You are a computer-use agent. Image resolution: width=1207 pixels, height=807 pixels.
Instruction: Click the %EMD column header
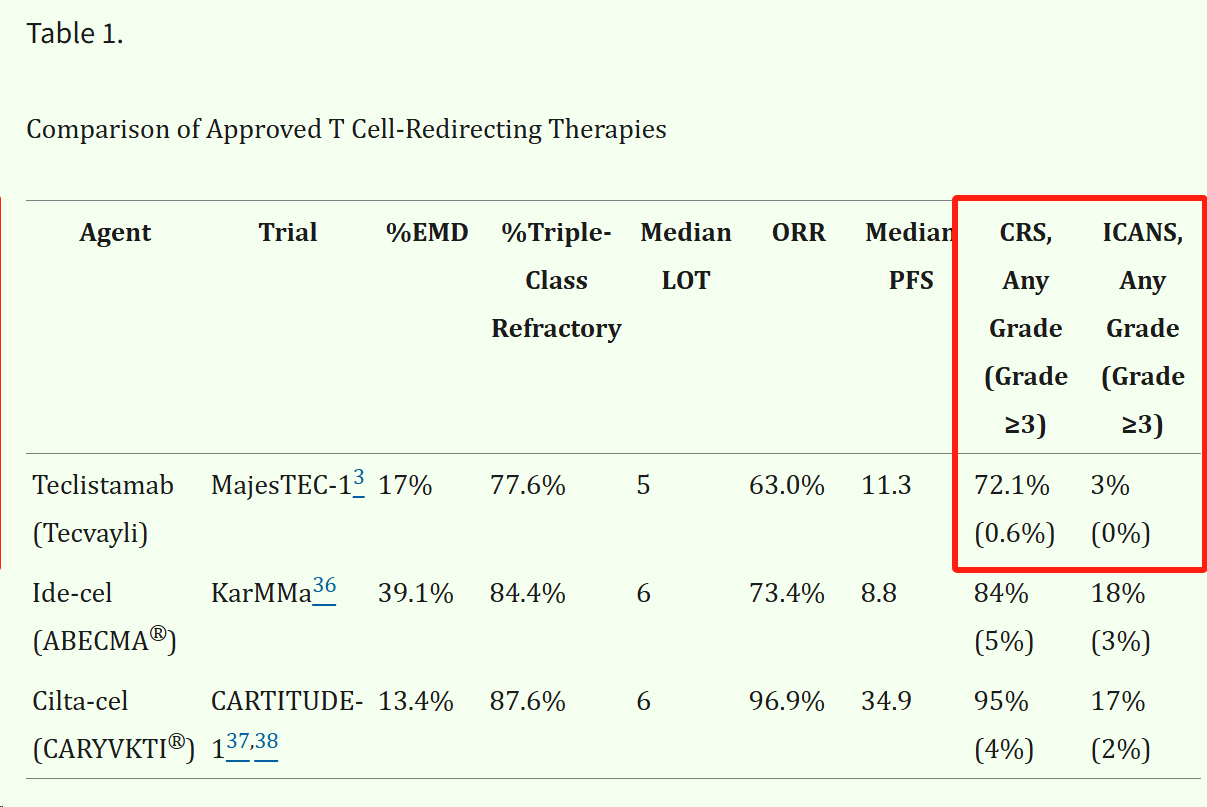pyautogui.click(x=427, y=233)
